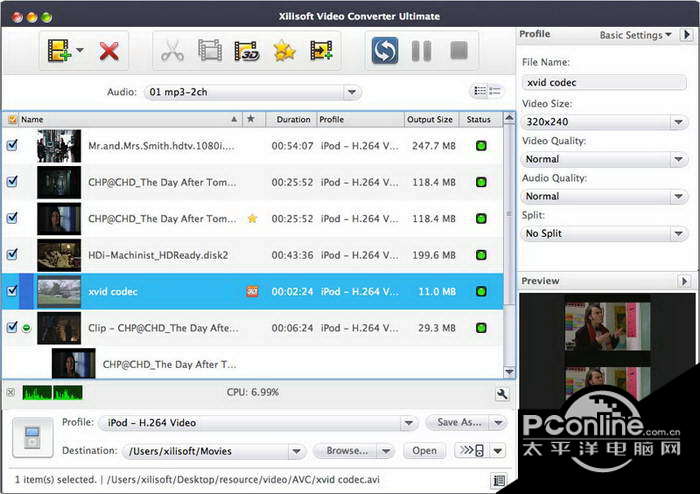
Task: Open the Audio Quality dropdown
Action: tap(604, 196)
